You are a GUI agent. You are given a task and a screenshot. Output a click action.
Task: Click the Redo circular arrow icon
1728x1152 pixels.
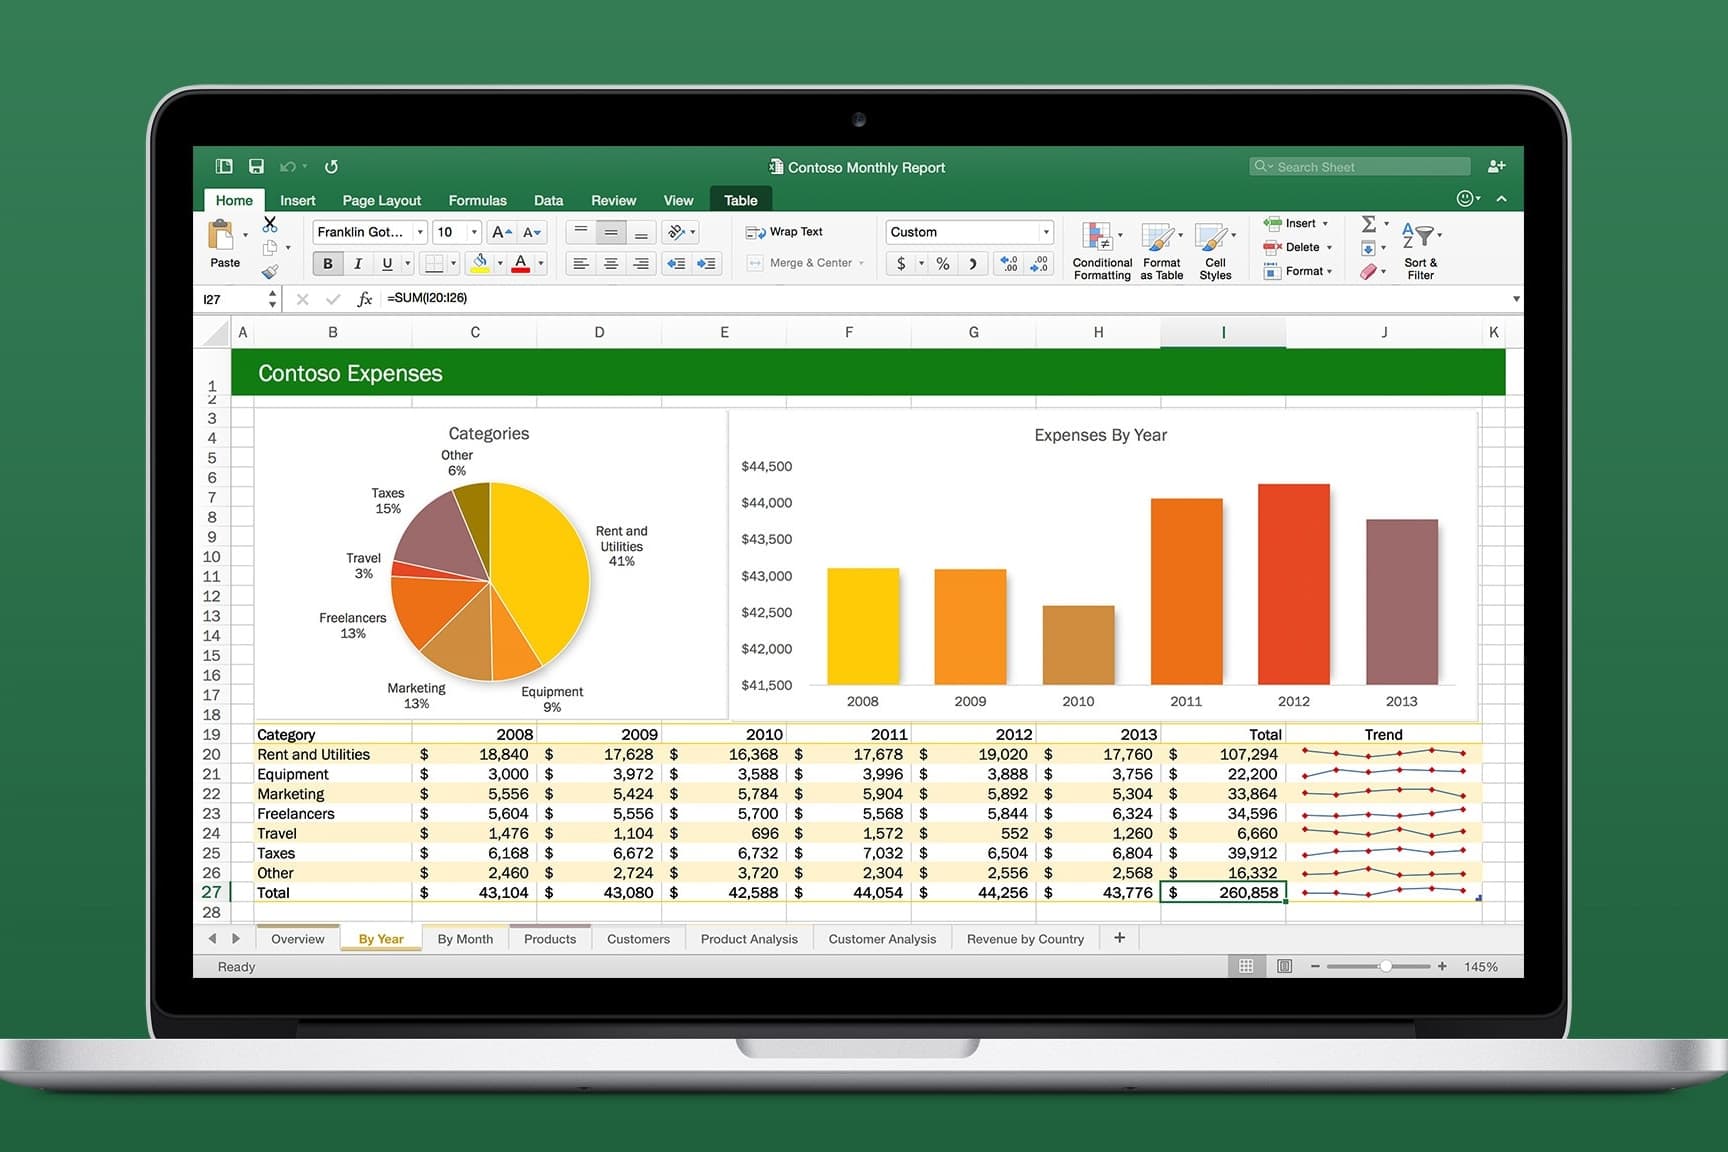(x=331, y=166)
